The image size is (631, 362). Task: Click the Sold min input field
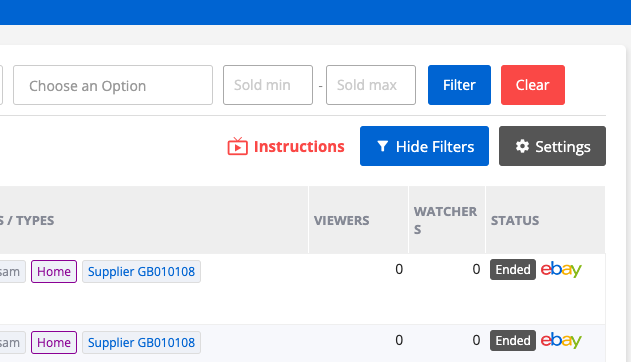268,85
